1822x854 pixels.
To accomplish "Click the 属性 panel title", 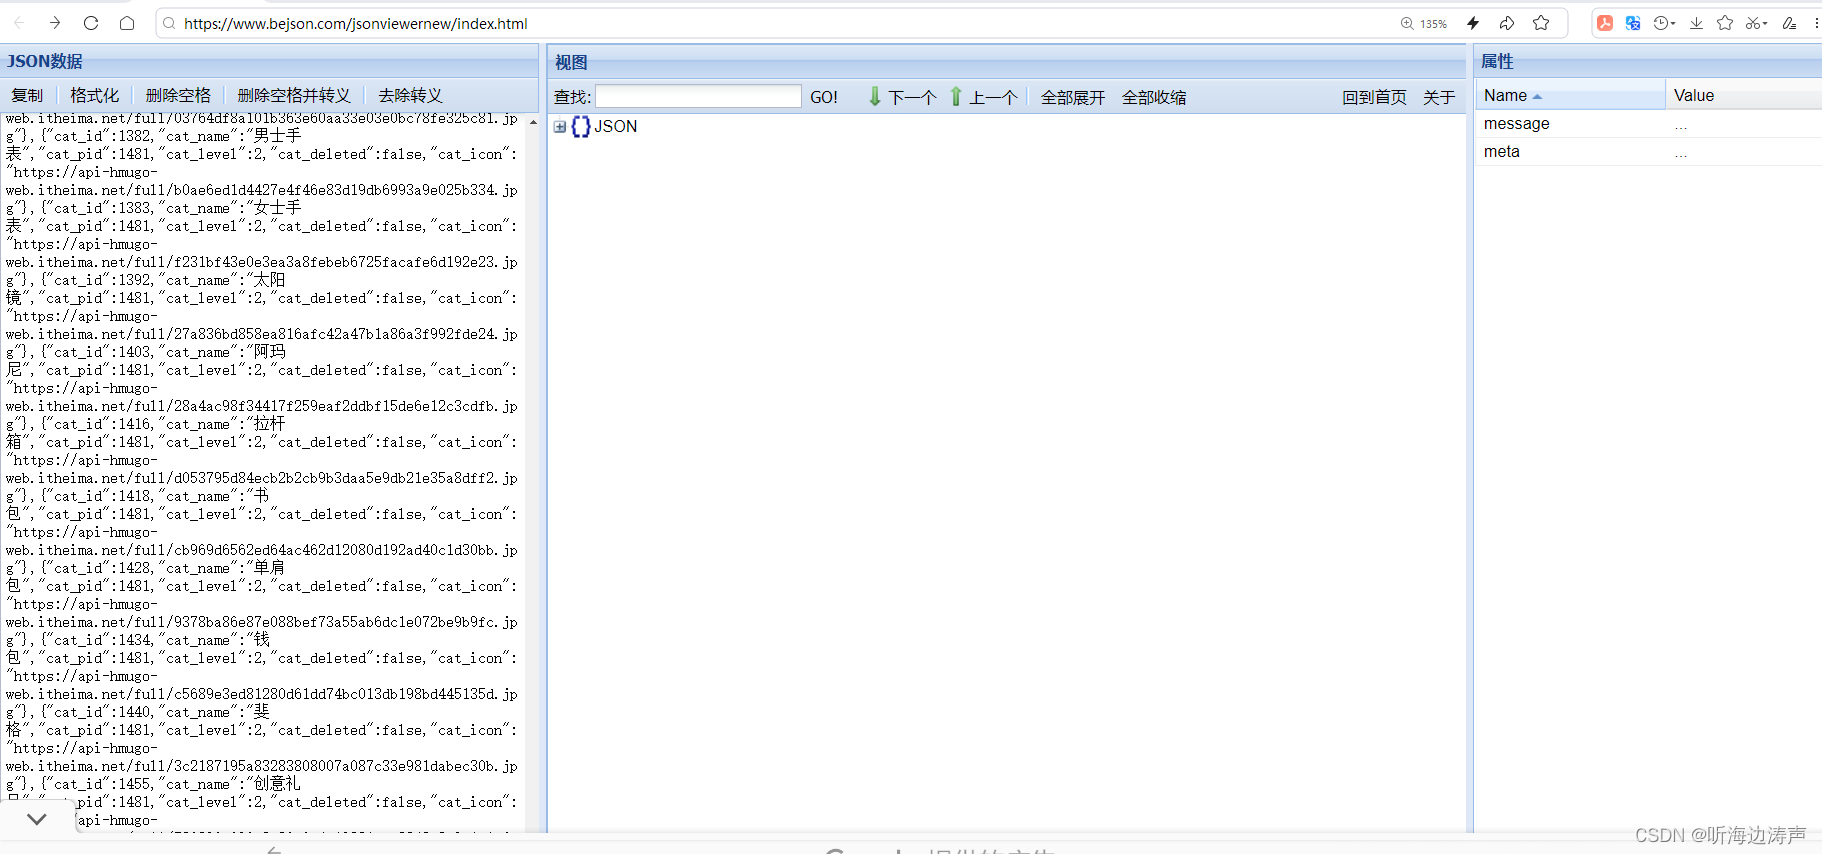I will 1497,61.
